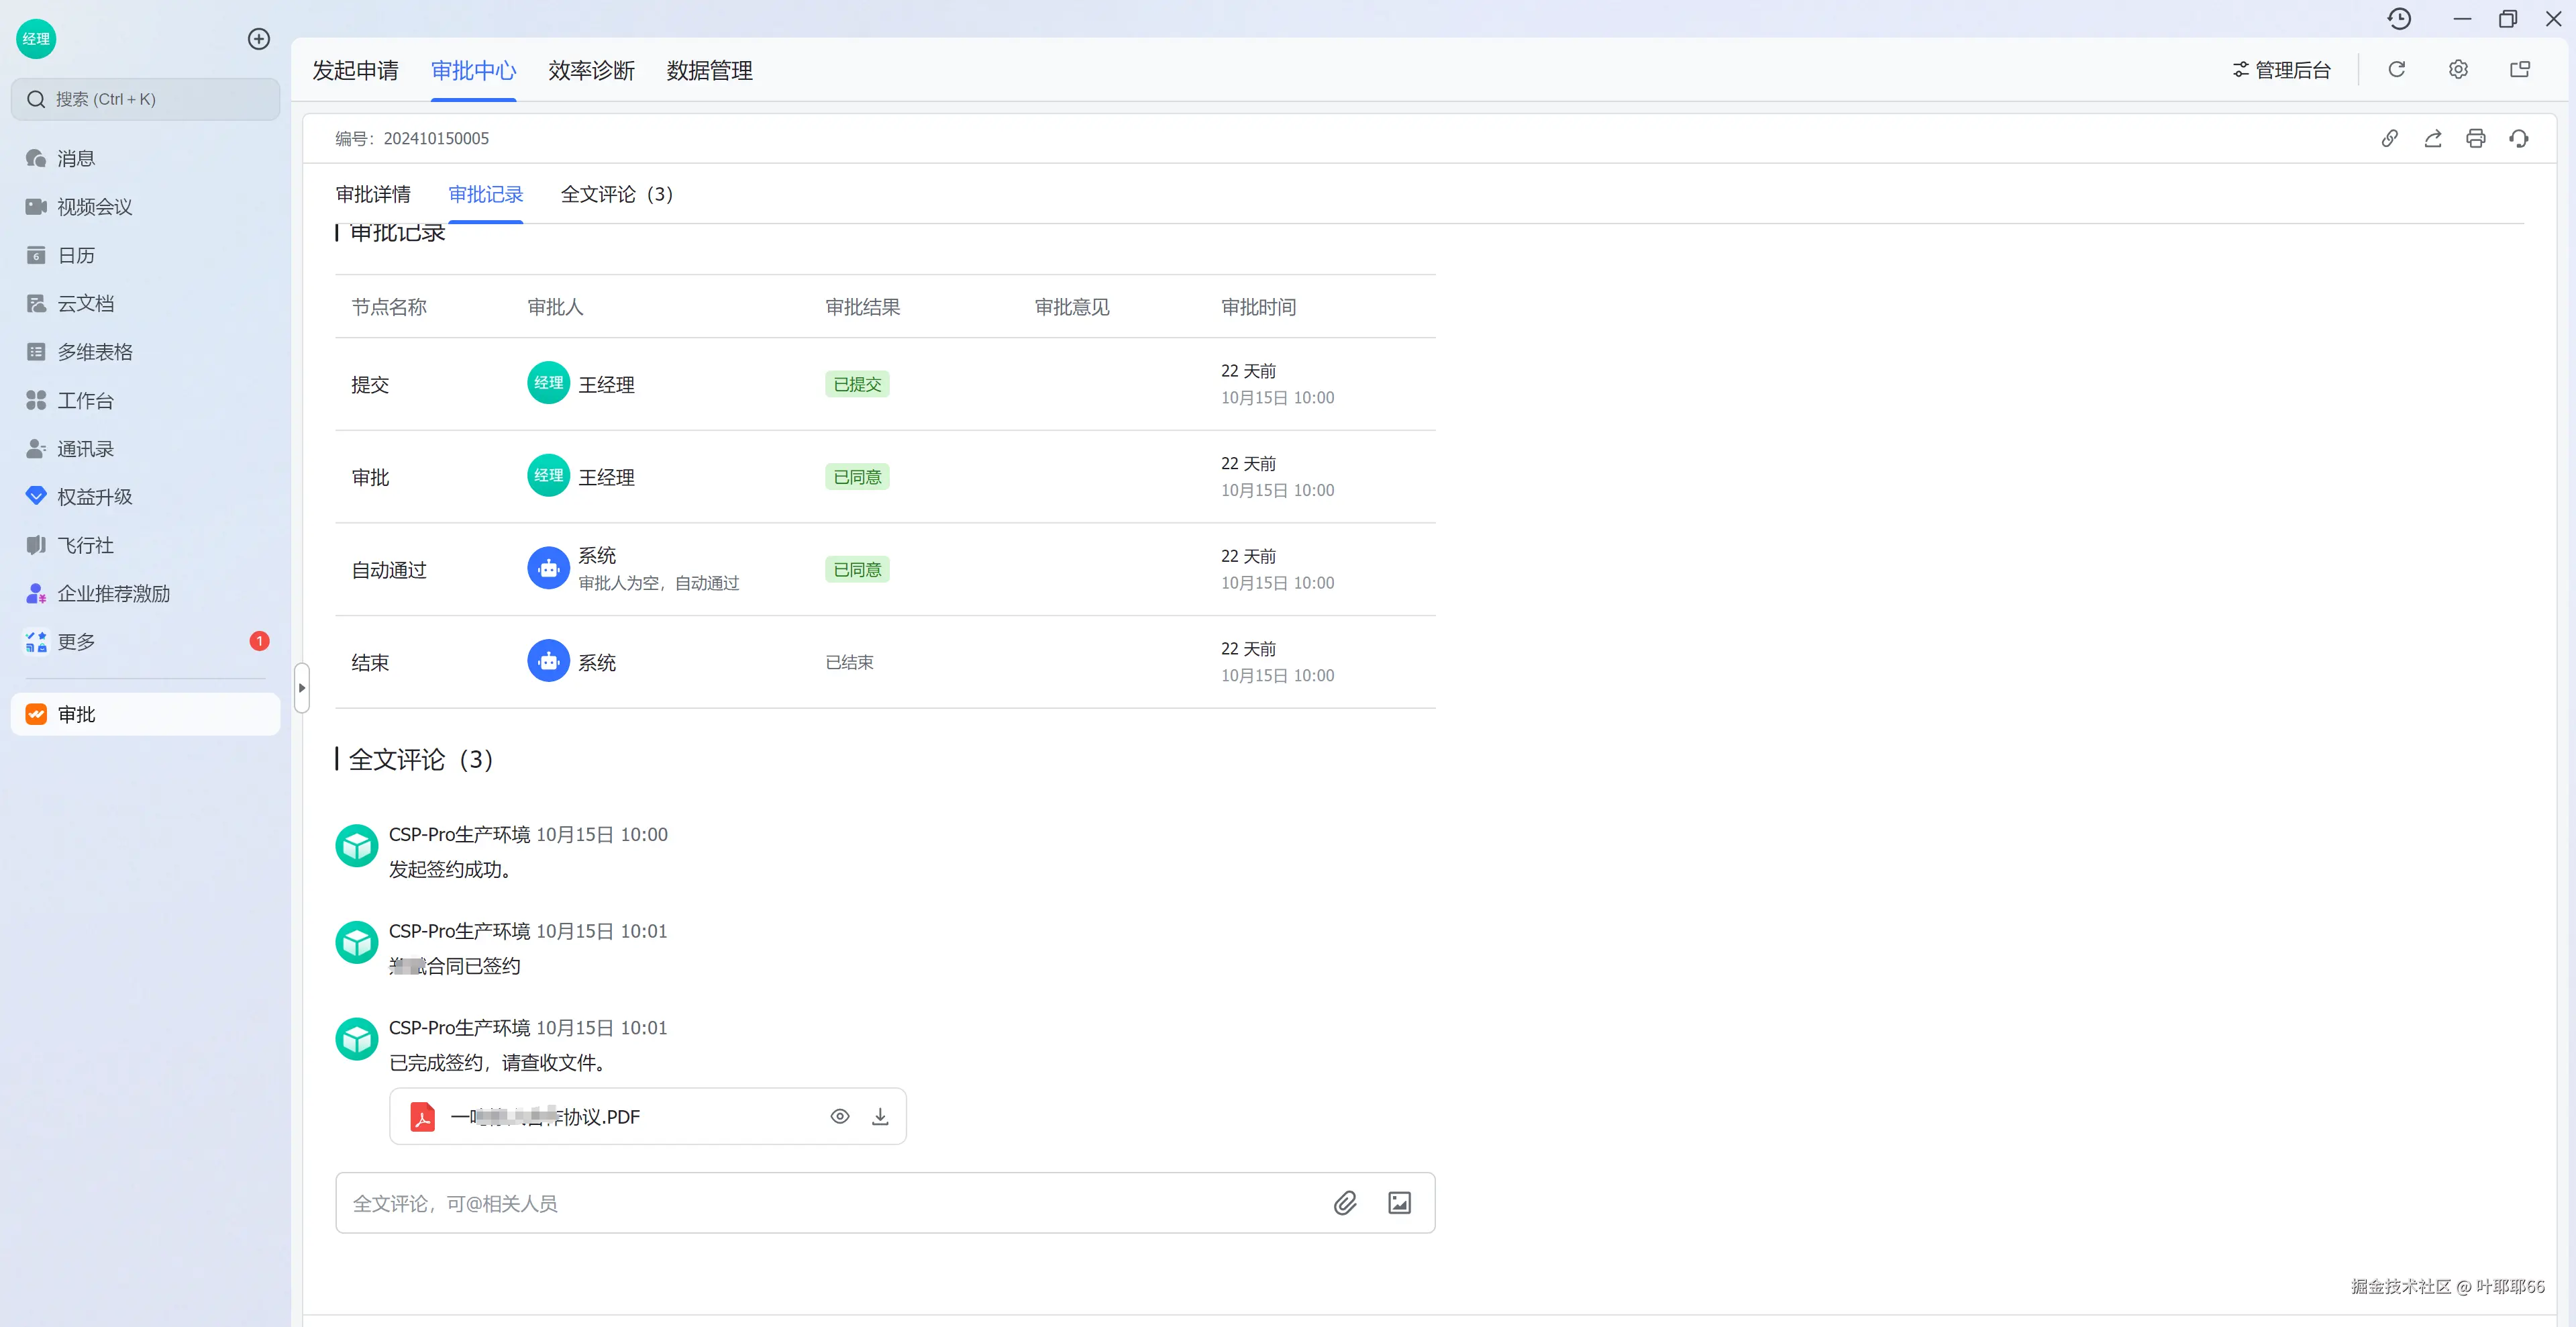Screen dimensions: 2576x1327
Task: Click the 全文评论 comment input field
Action: (x=820, y=1203)
